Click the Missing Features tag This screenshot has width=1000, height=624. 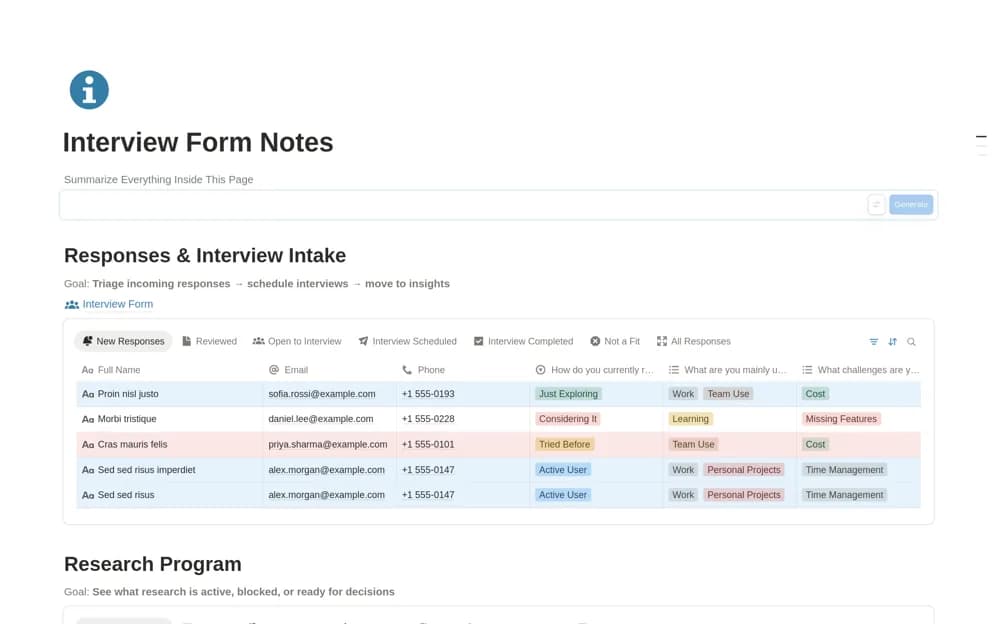[x=841, y=419]
